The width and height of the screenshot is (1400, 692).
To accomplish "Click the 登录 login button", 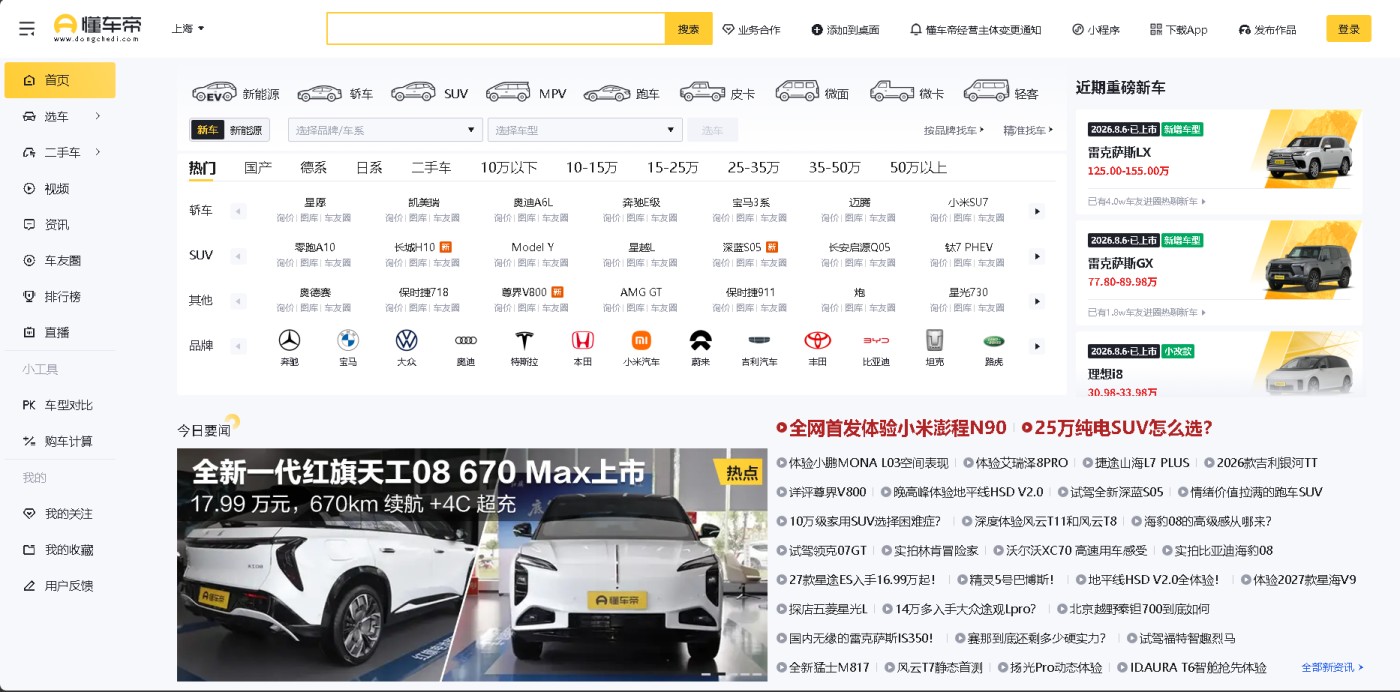I will tap(1349, 29).
